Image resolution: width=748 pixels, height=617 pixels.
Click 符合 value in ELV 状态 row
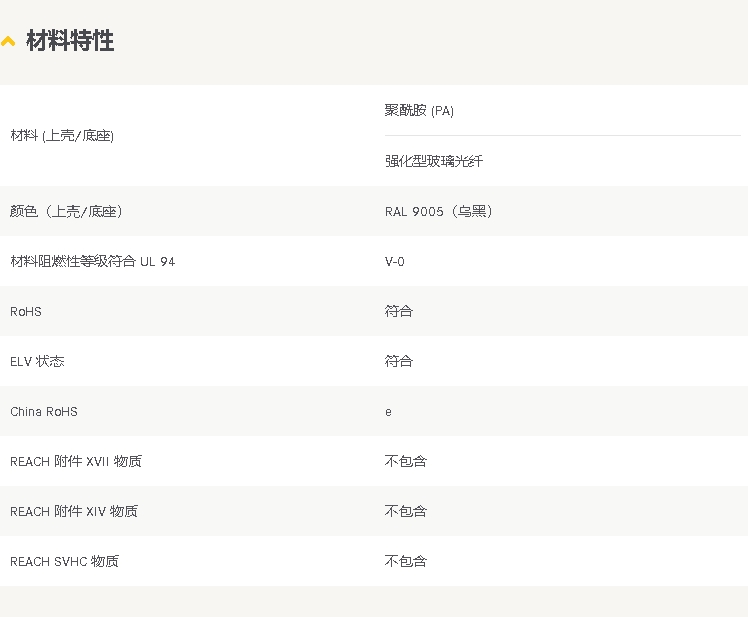pos(399,361)
